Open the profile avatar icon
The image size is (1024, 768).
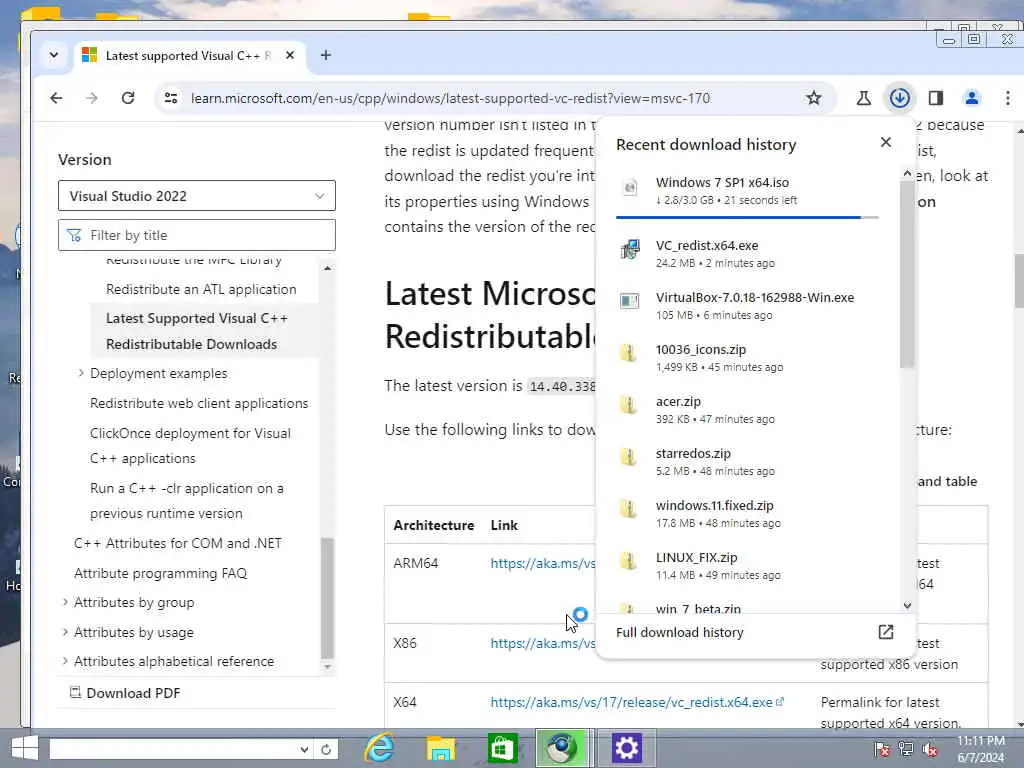[972, 98]
